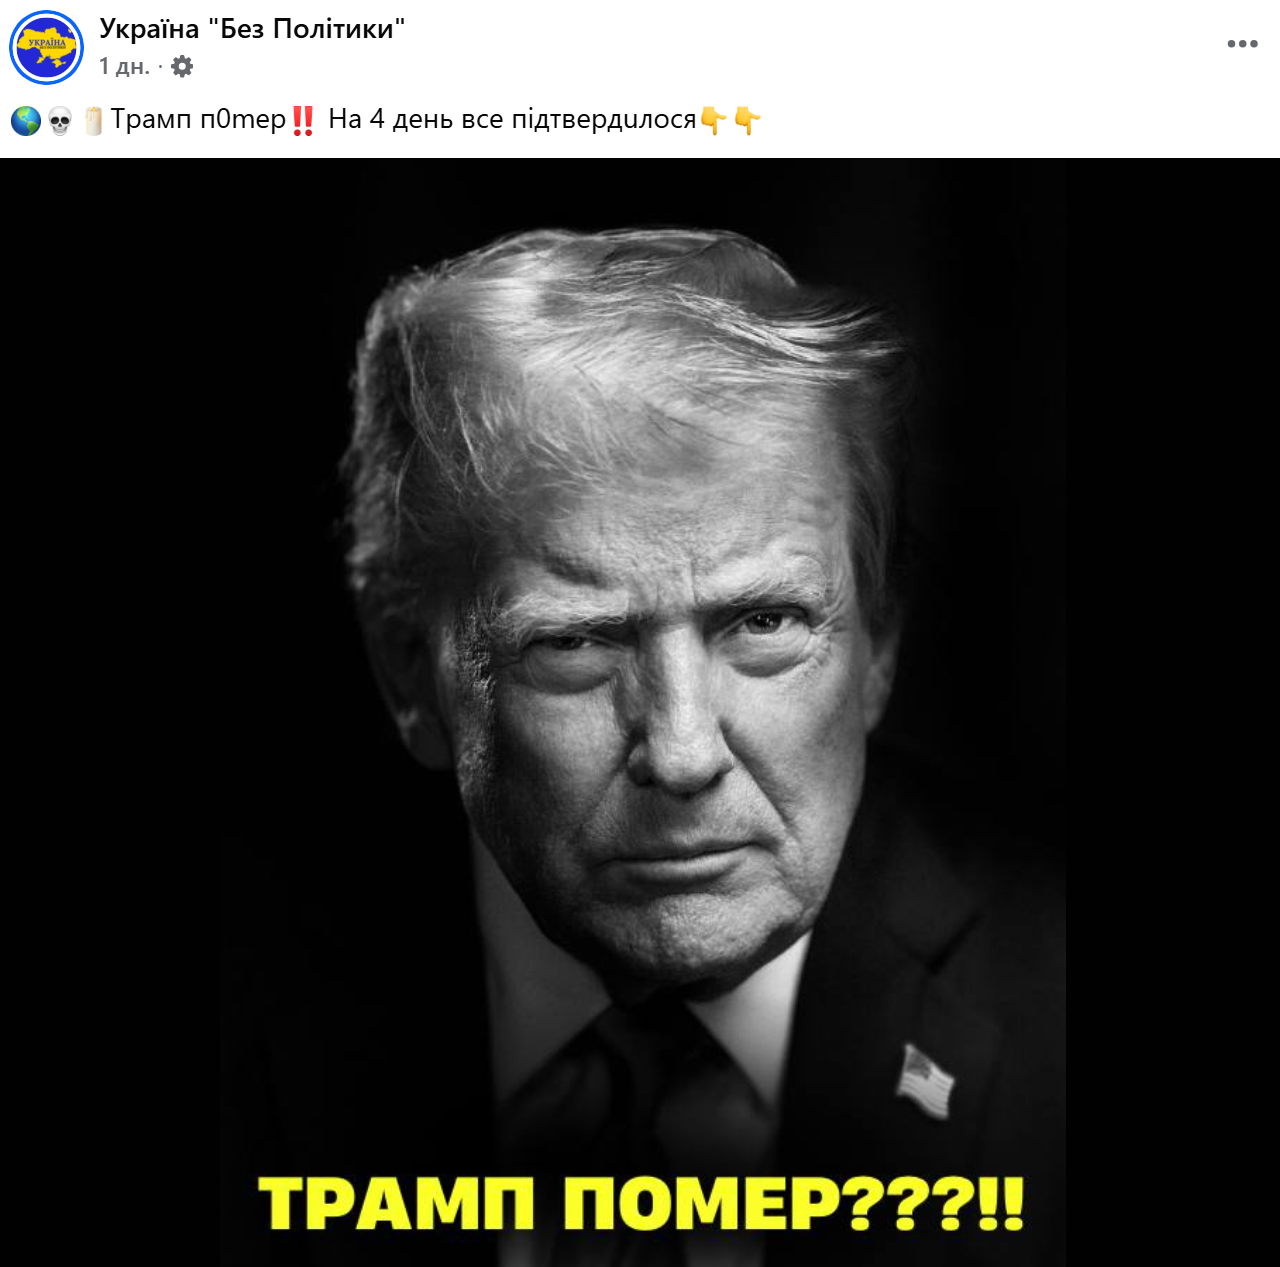Viewport: 1280px width, 1267px height.
Task: Open the post timestamp "1 дн."
Action: [124, 67]
